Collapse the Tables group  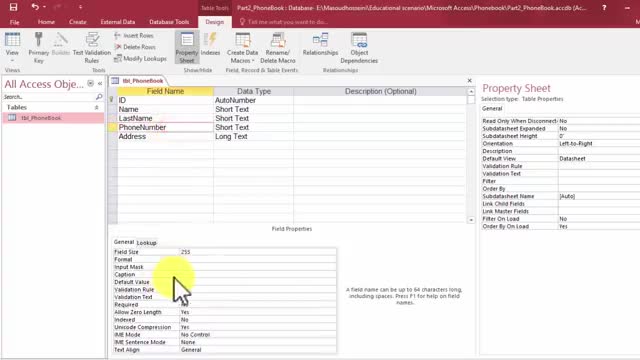point(97,107)
